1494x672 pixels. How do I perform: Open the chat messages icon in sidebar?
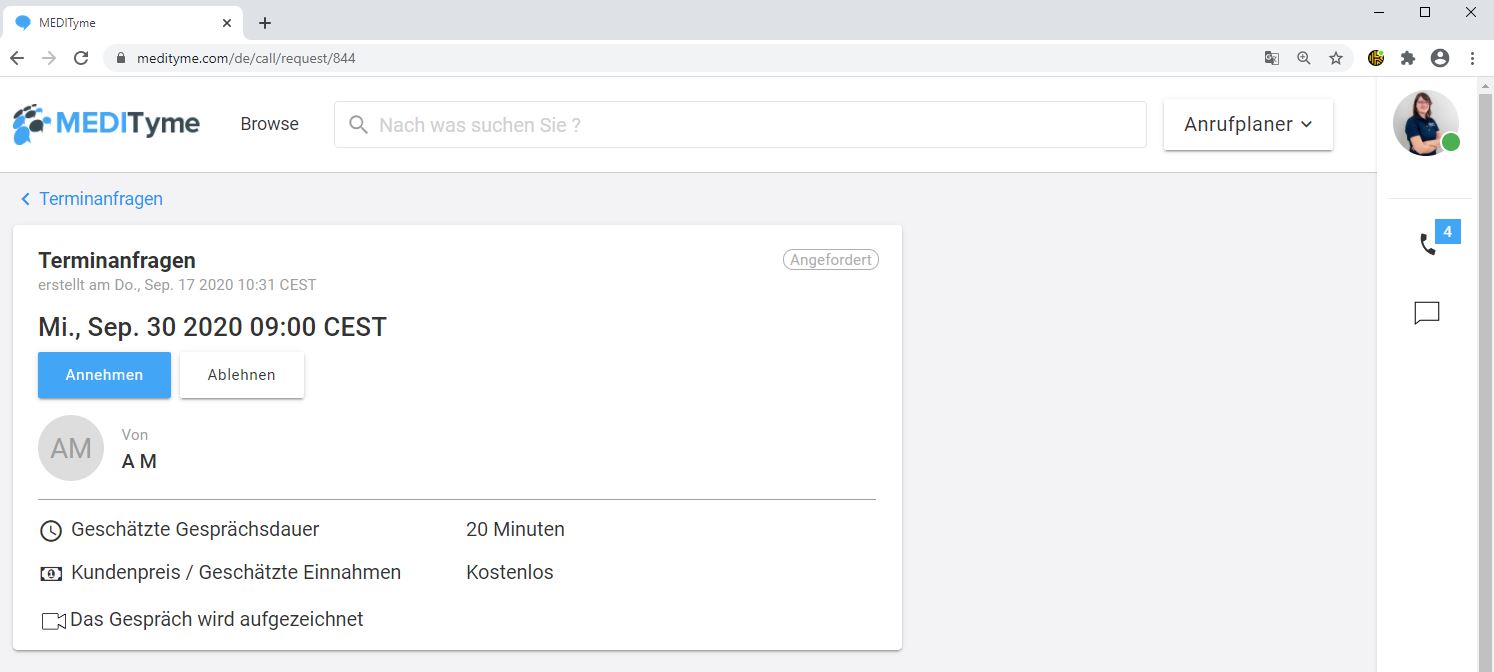(x=1427, y=313)
